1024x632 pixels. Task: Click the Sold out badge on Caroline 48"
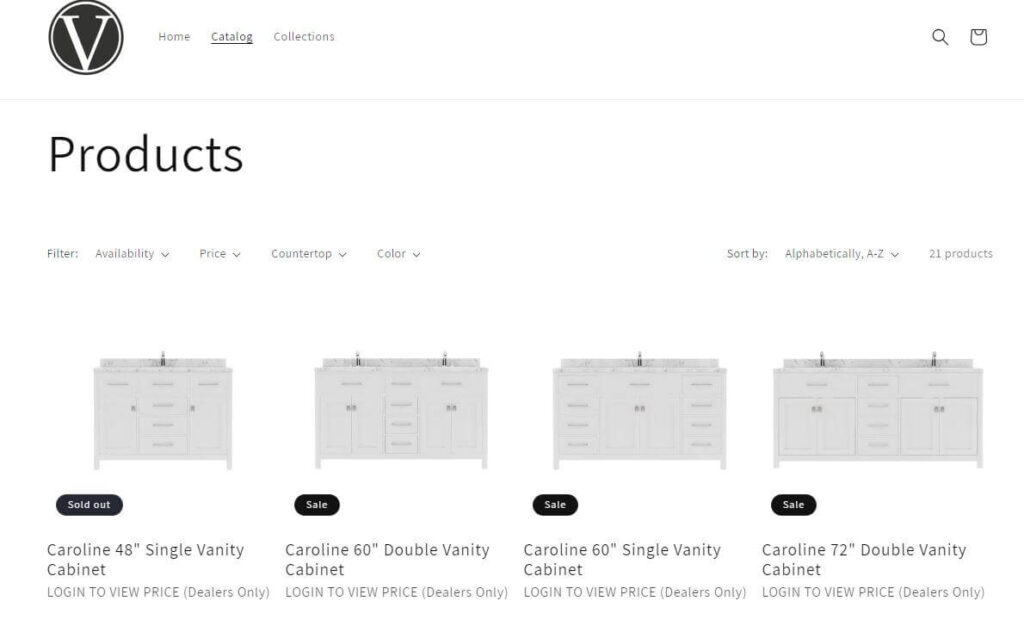(89, 505)
